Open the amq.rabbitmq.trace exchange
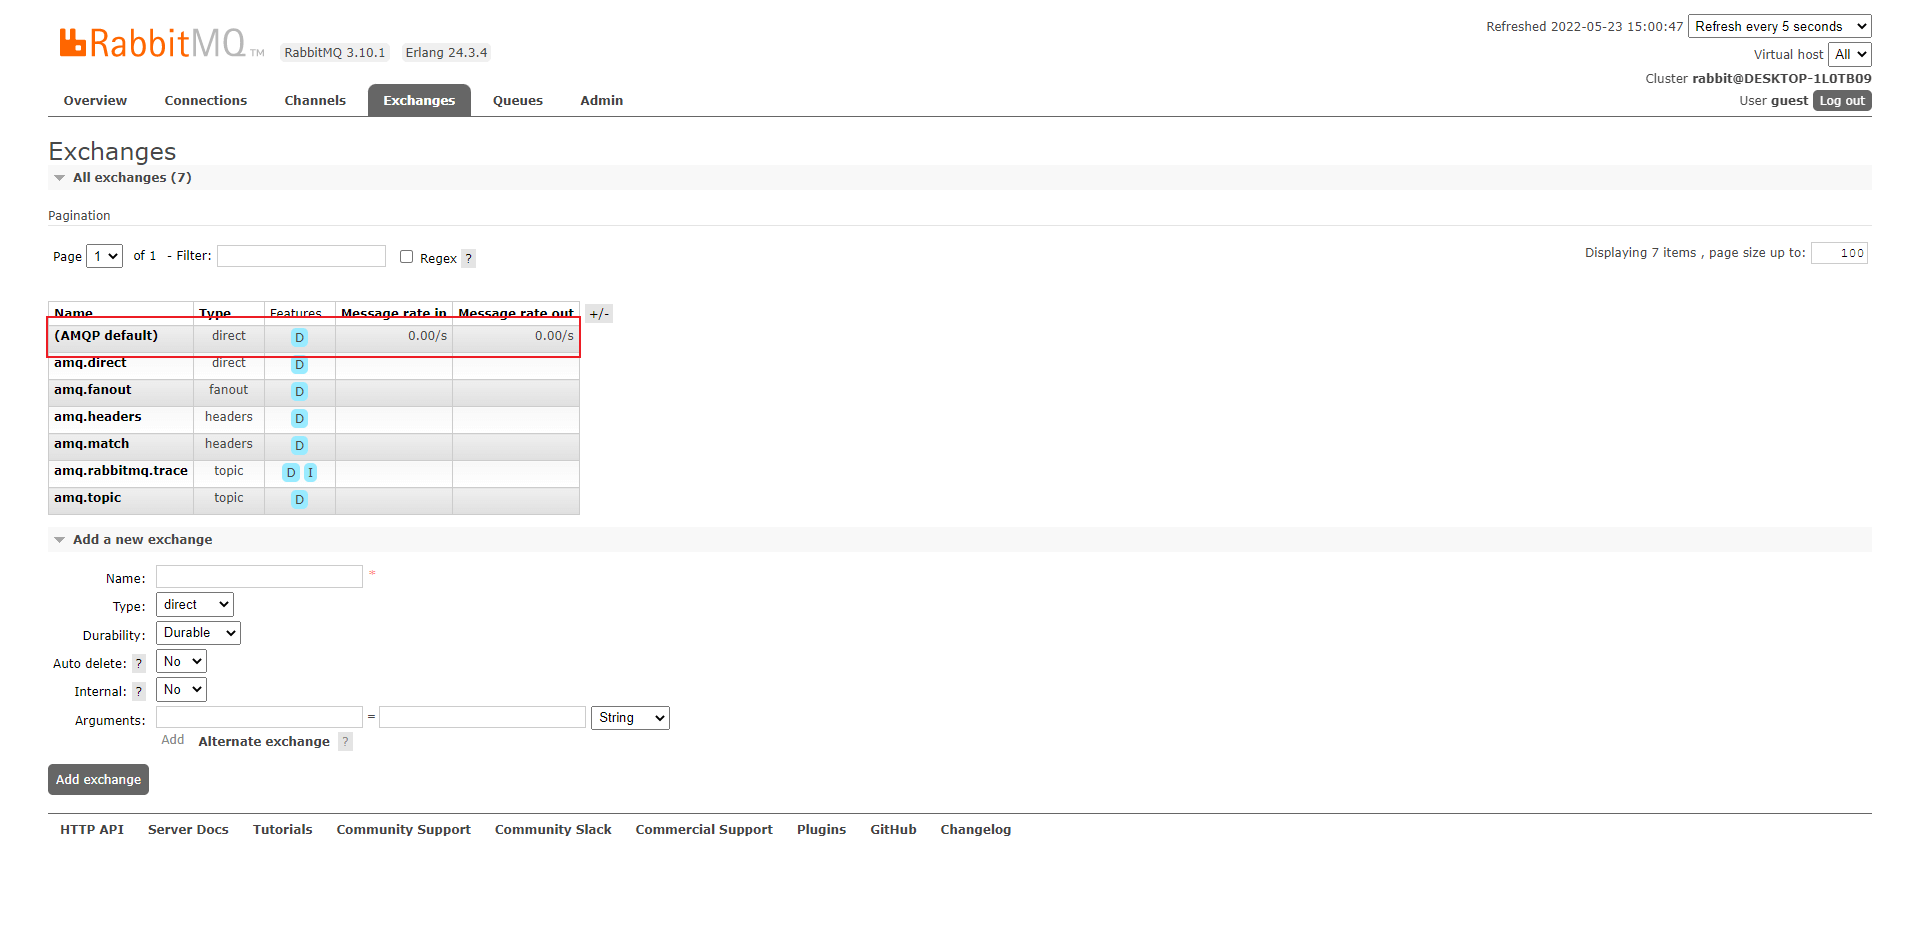Viewport: 1920px width, 929px height. point(121,470)
